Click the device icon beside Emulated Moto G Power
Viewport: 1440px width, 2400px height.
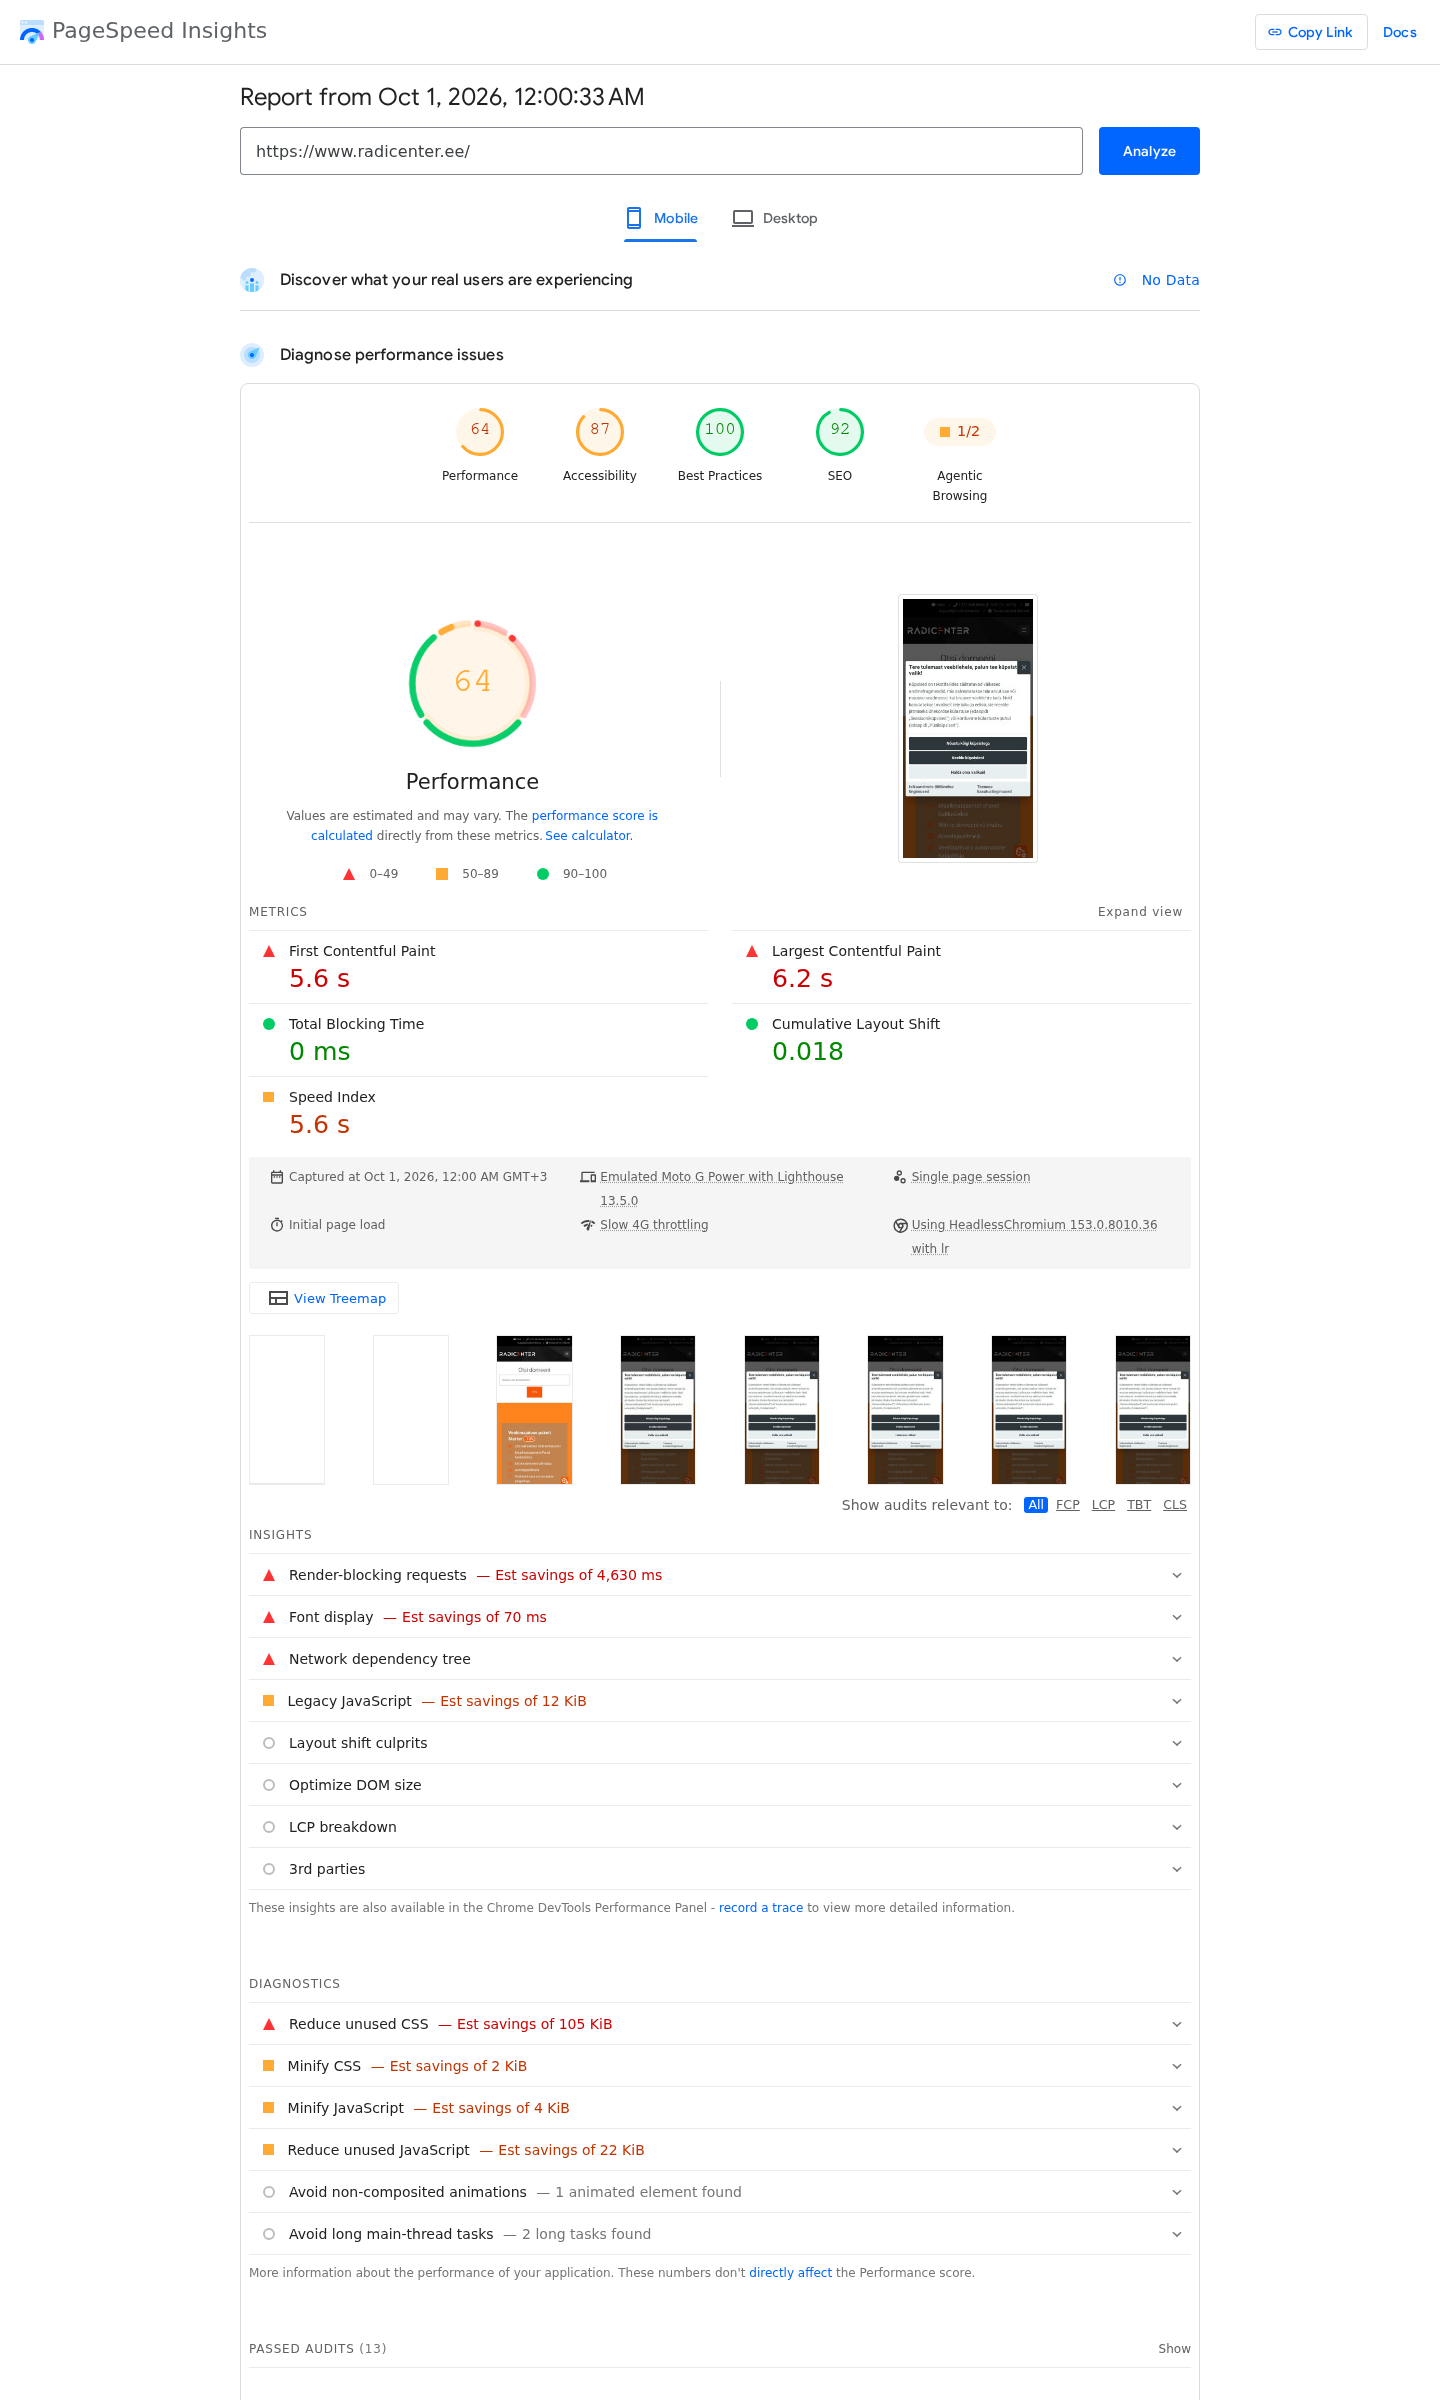588,1177
